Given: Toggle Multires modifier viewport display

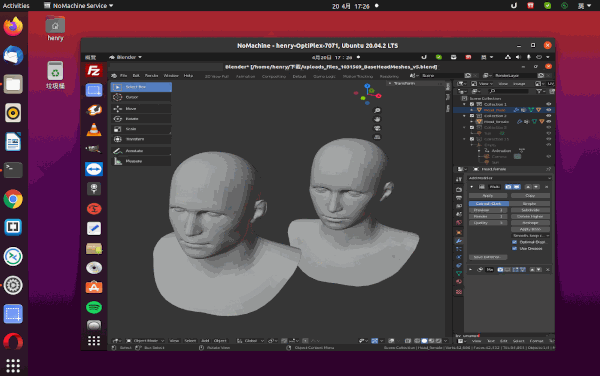Looking at the screenshot, I should pos(517,187).
